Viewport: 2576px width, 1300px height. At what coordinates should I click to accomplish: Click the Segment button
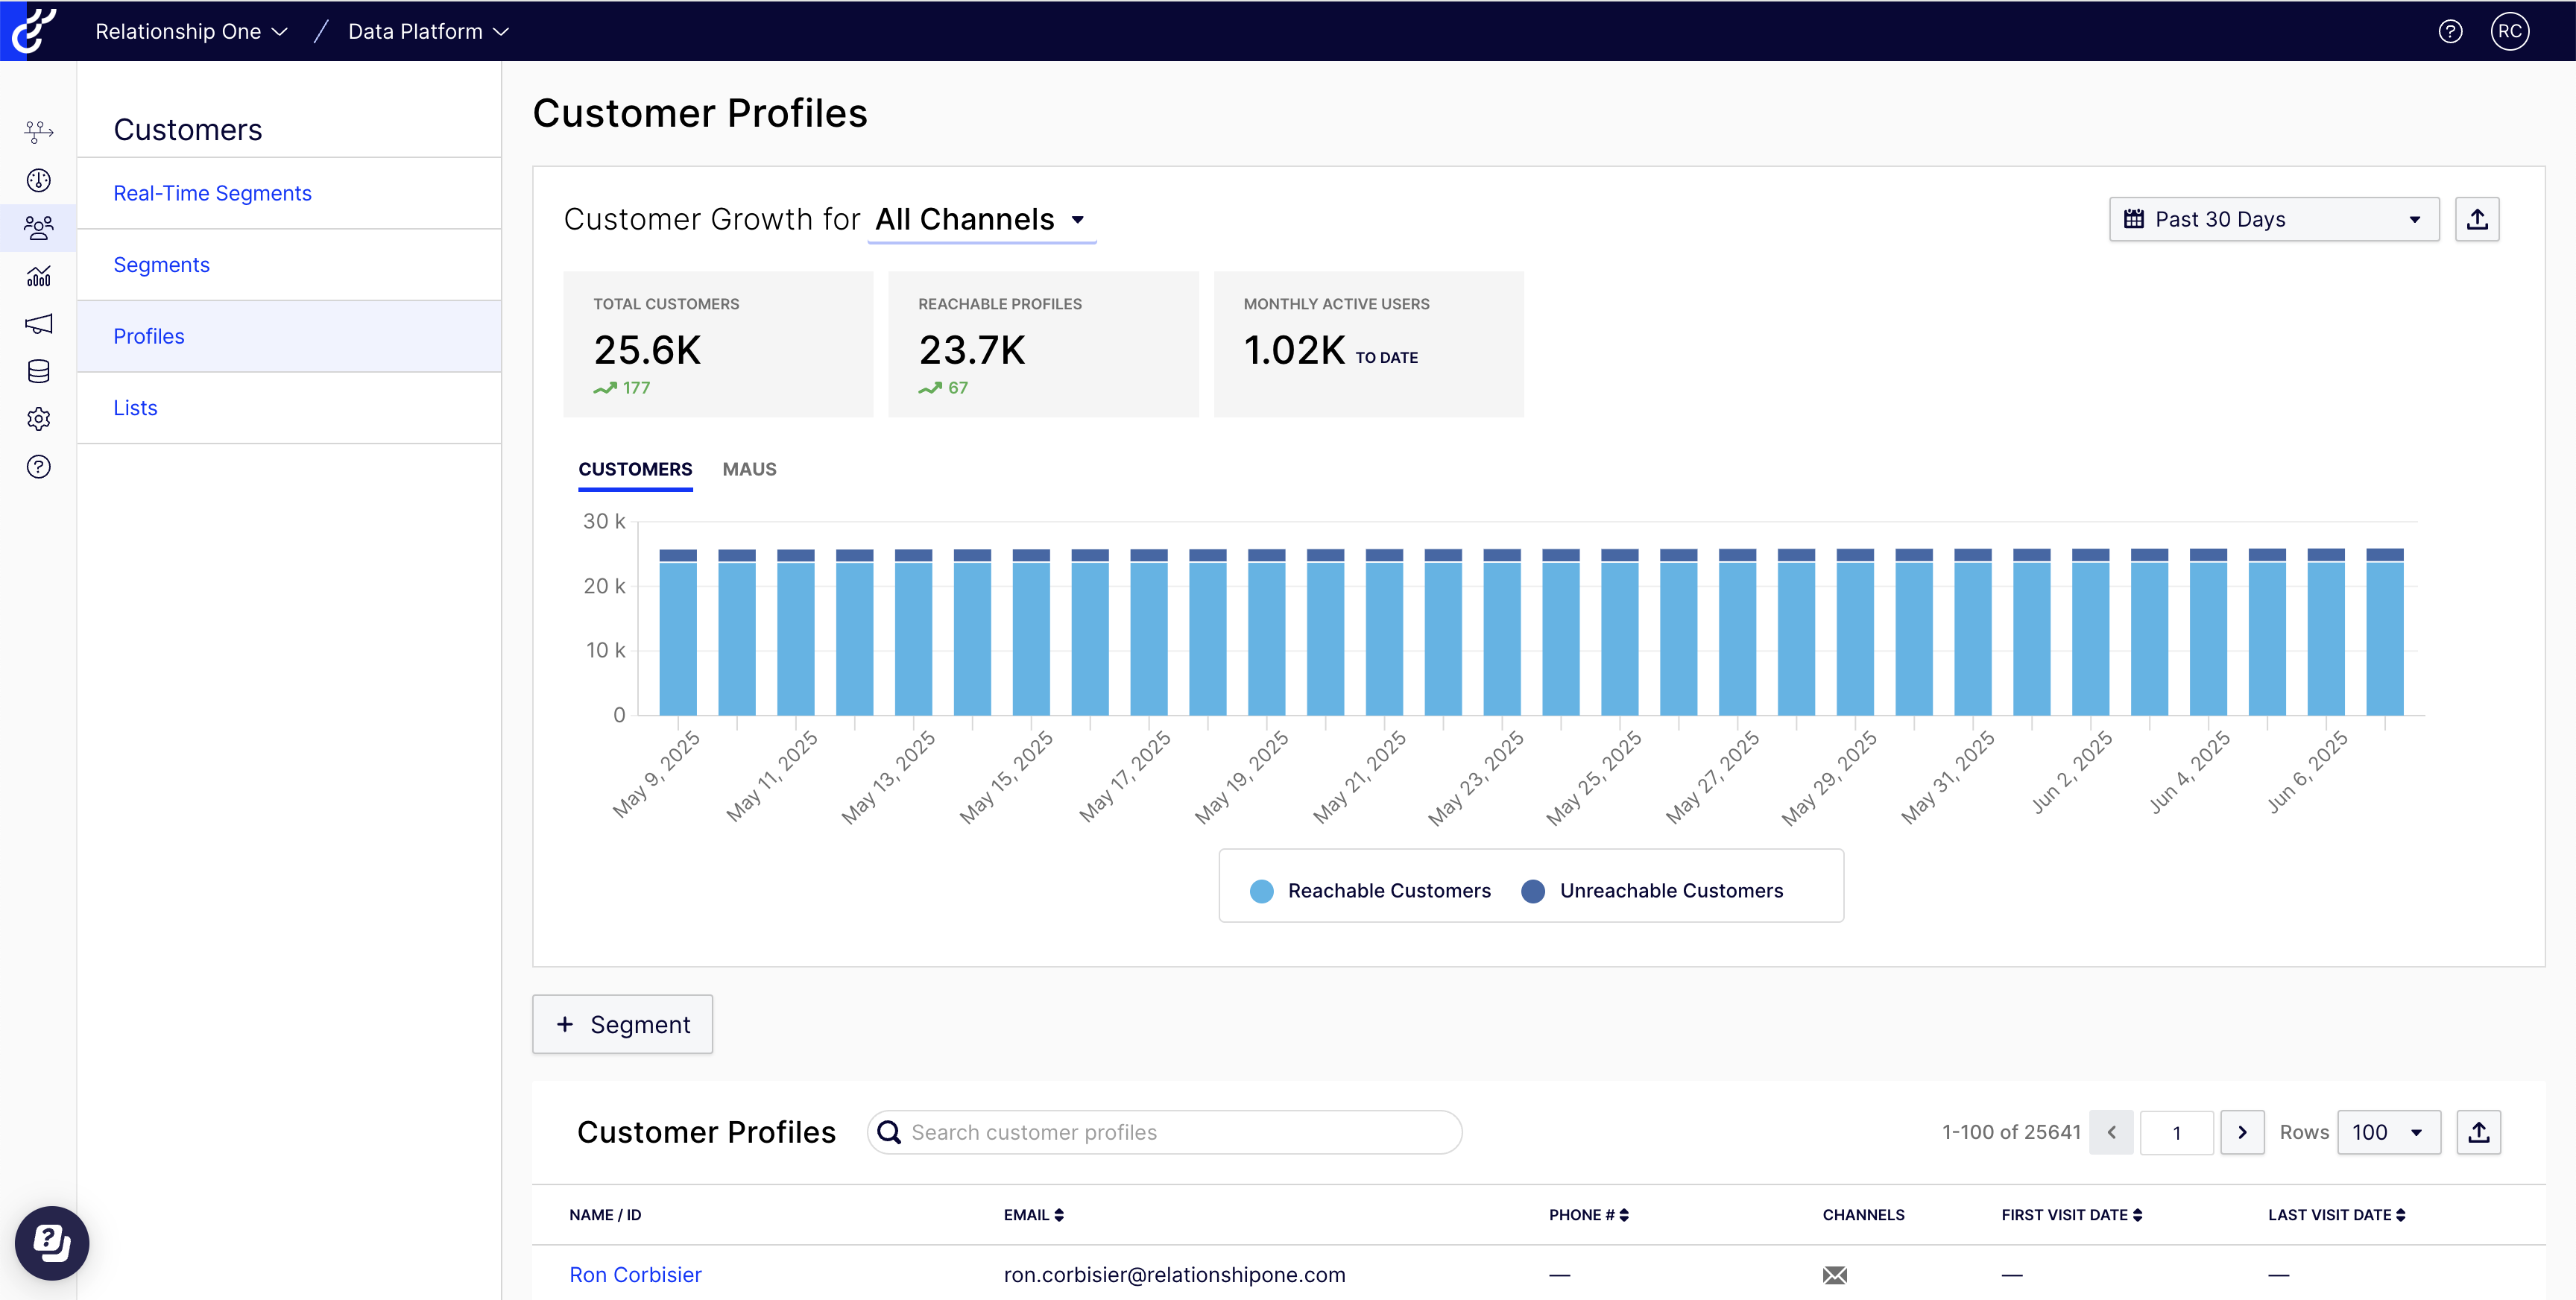[x=622, y=1024]
